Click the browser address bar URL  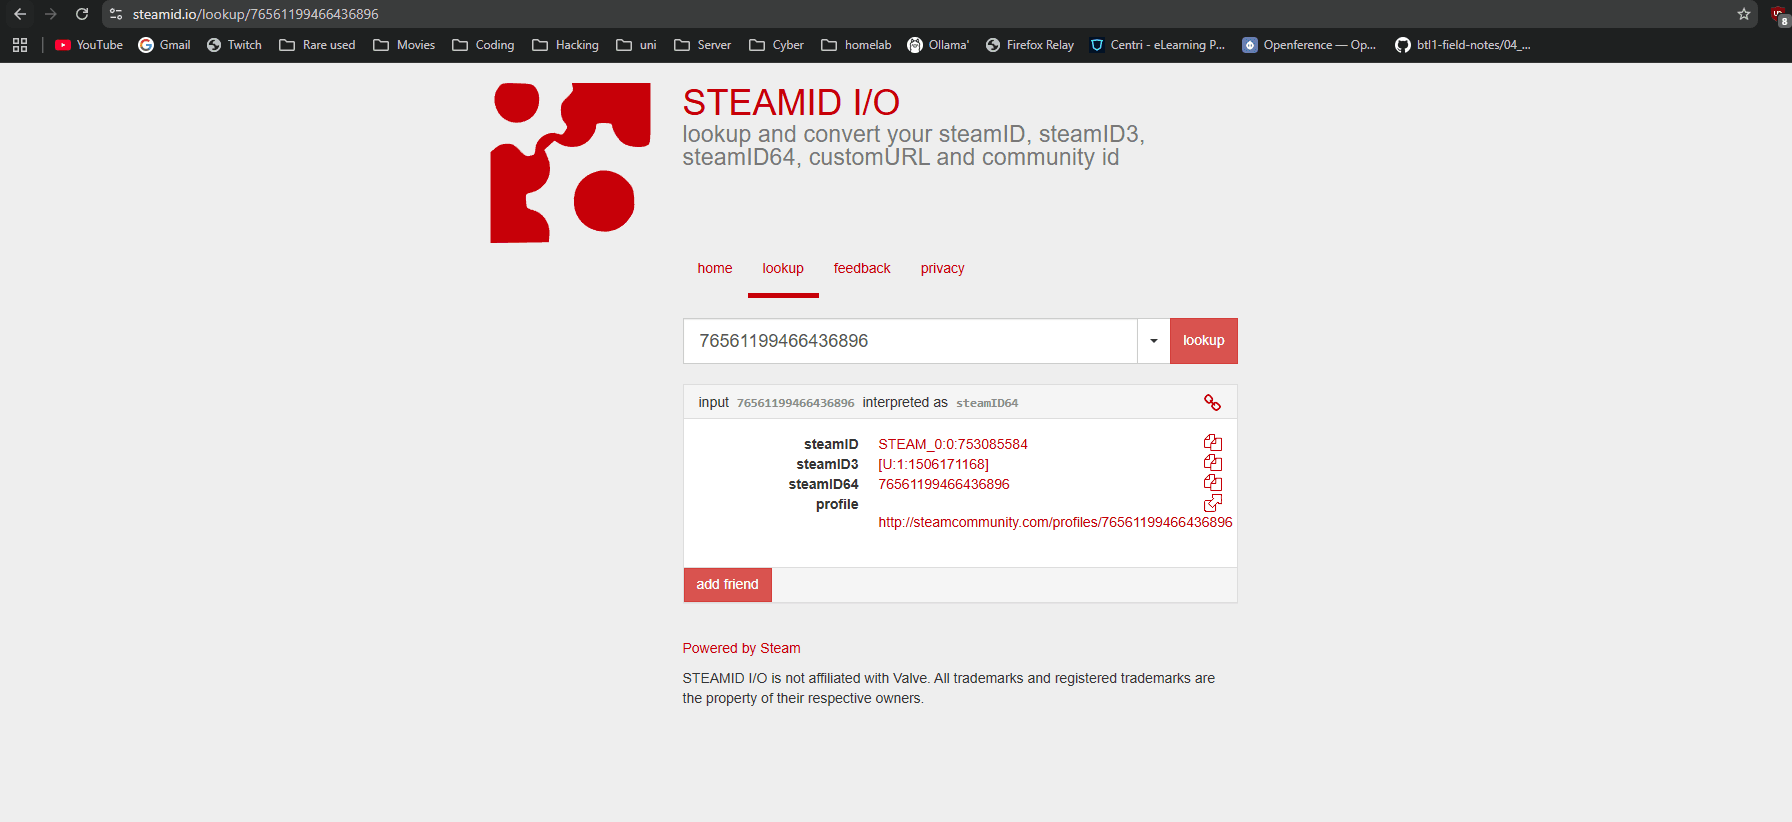pyautogui.click(x=256, y=14)
